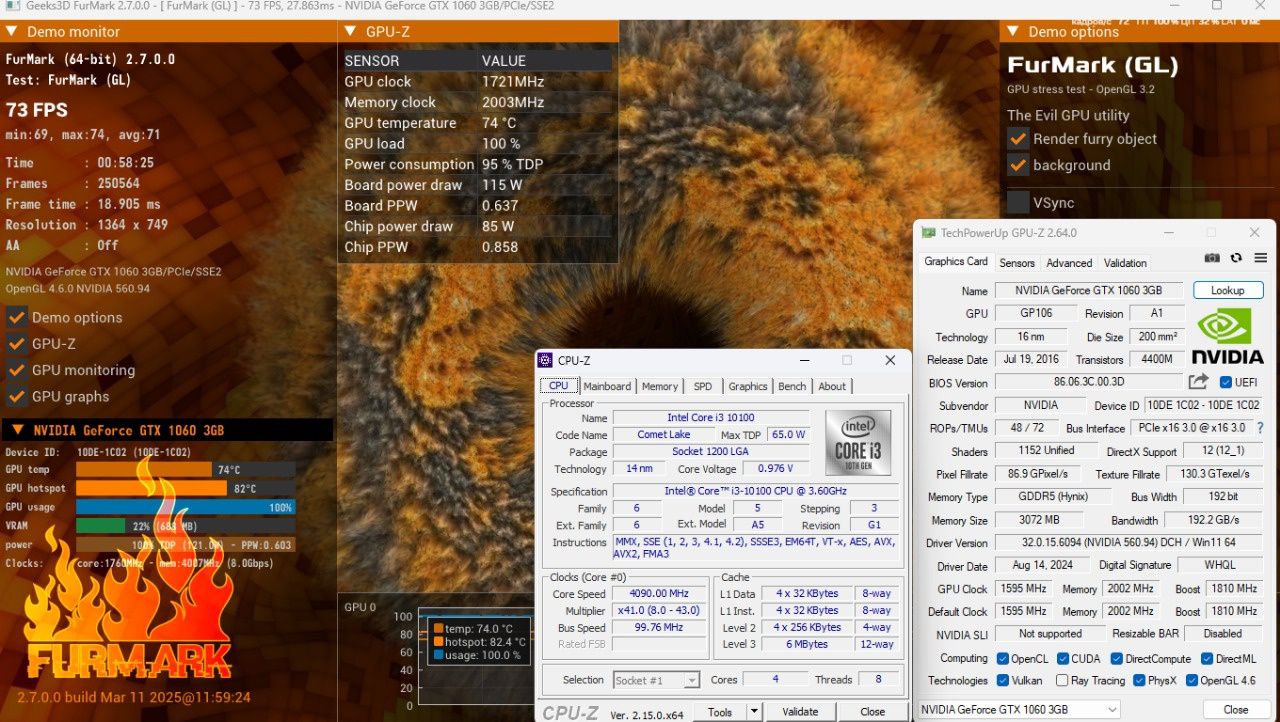1280x722 pixels.
Task: Click the VRAM usage bar showing 22%
Action: coord(185,526)
